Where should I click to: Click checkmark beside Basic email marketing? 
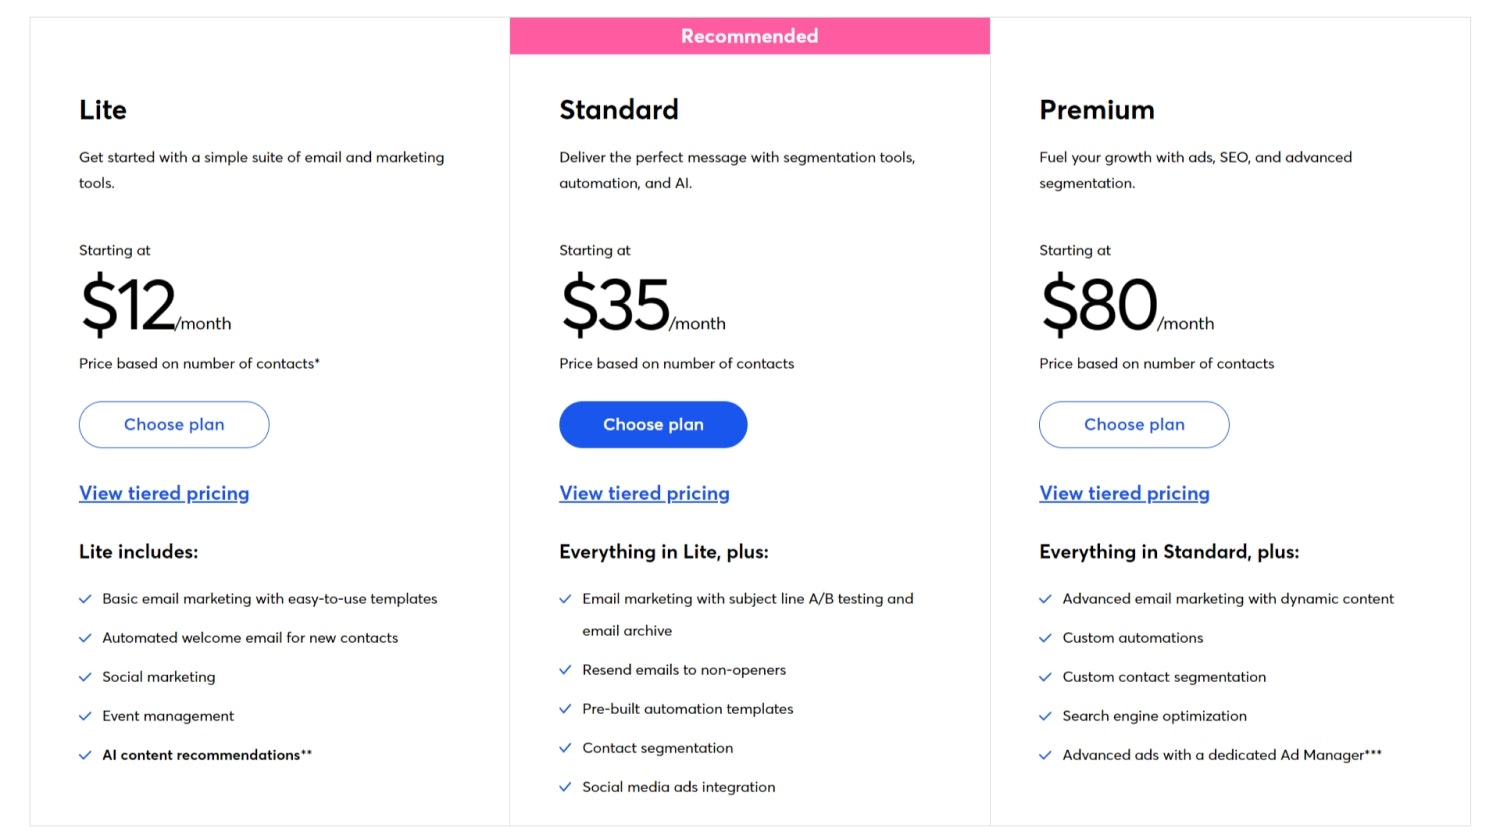click(85, 599)
